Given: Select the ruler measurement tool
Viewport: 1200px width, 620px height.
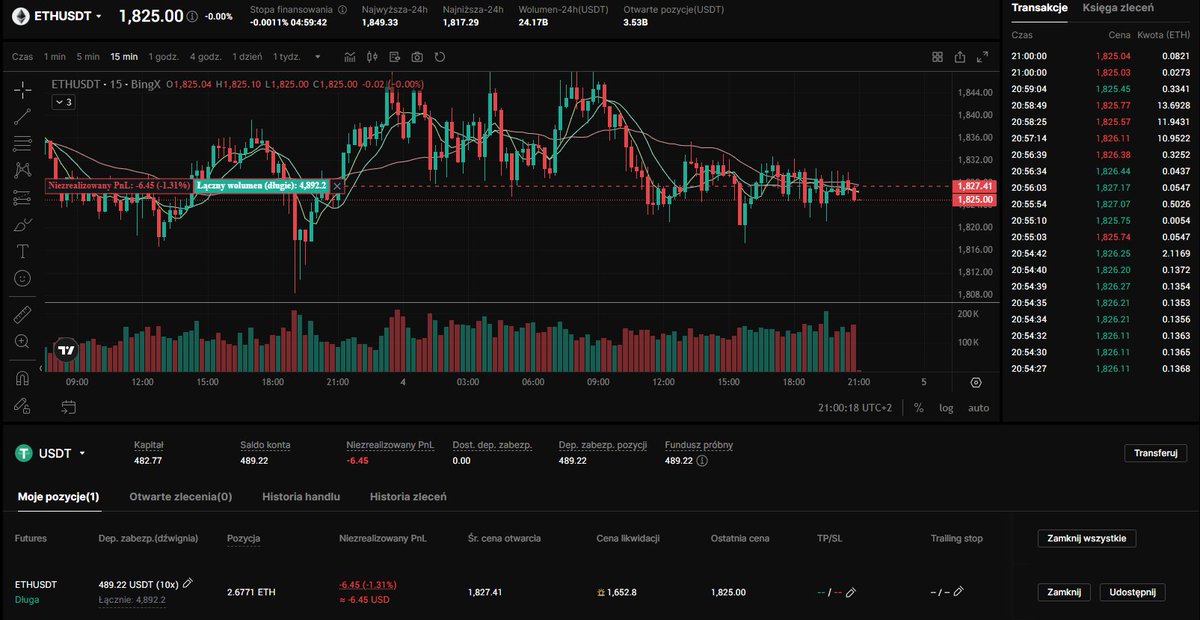Looking at the screenshot, I should click(22, 313).
